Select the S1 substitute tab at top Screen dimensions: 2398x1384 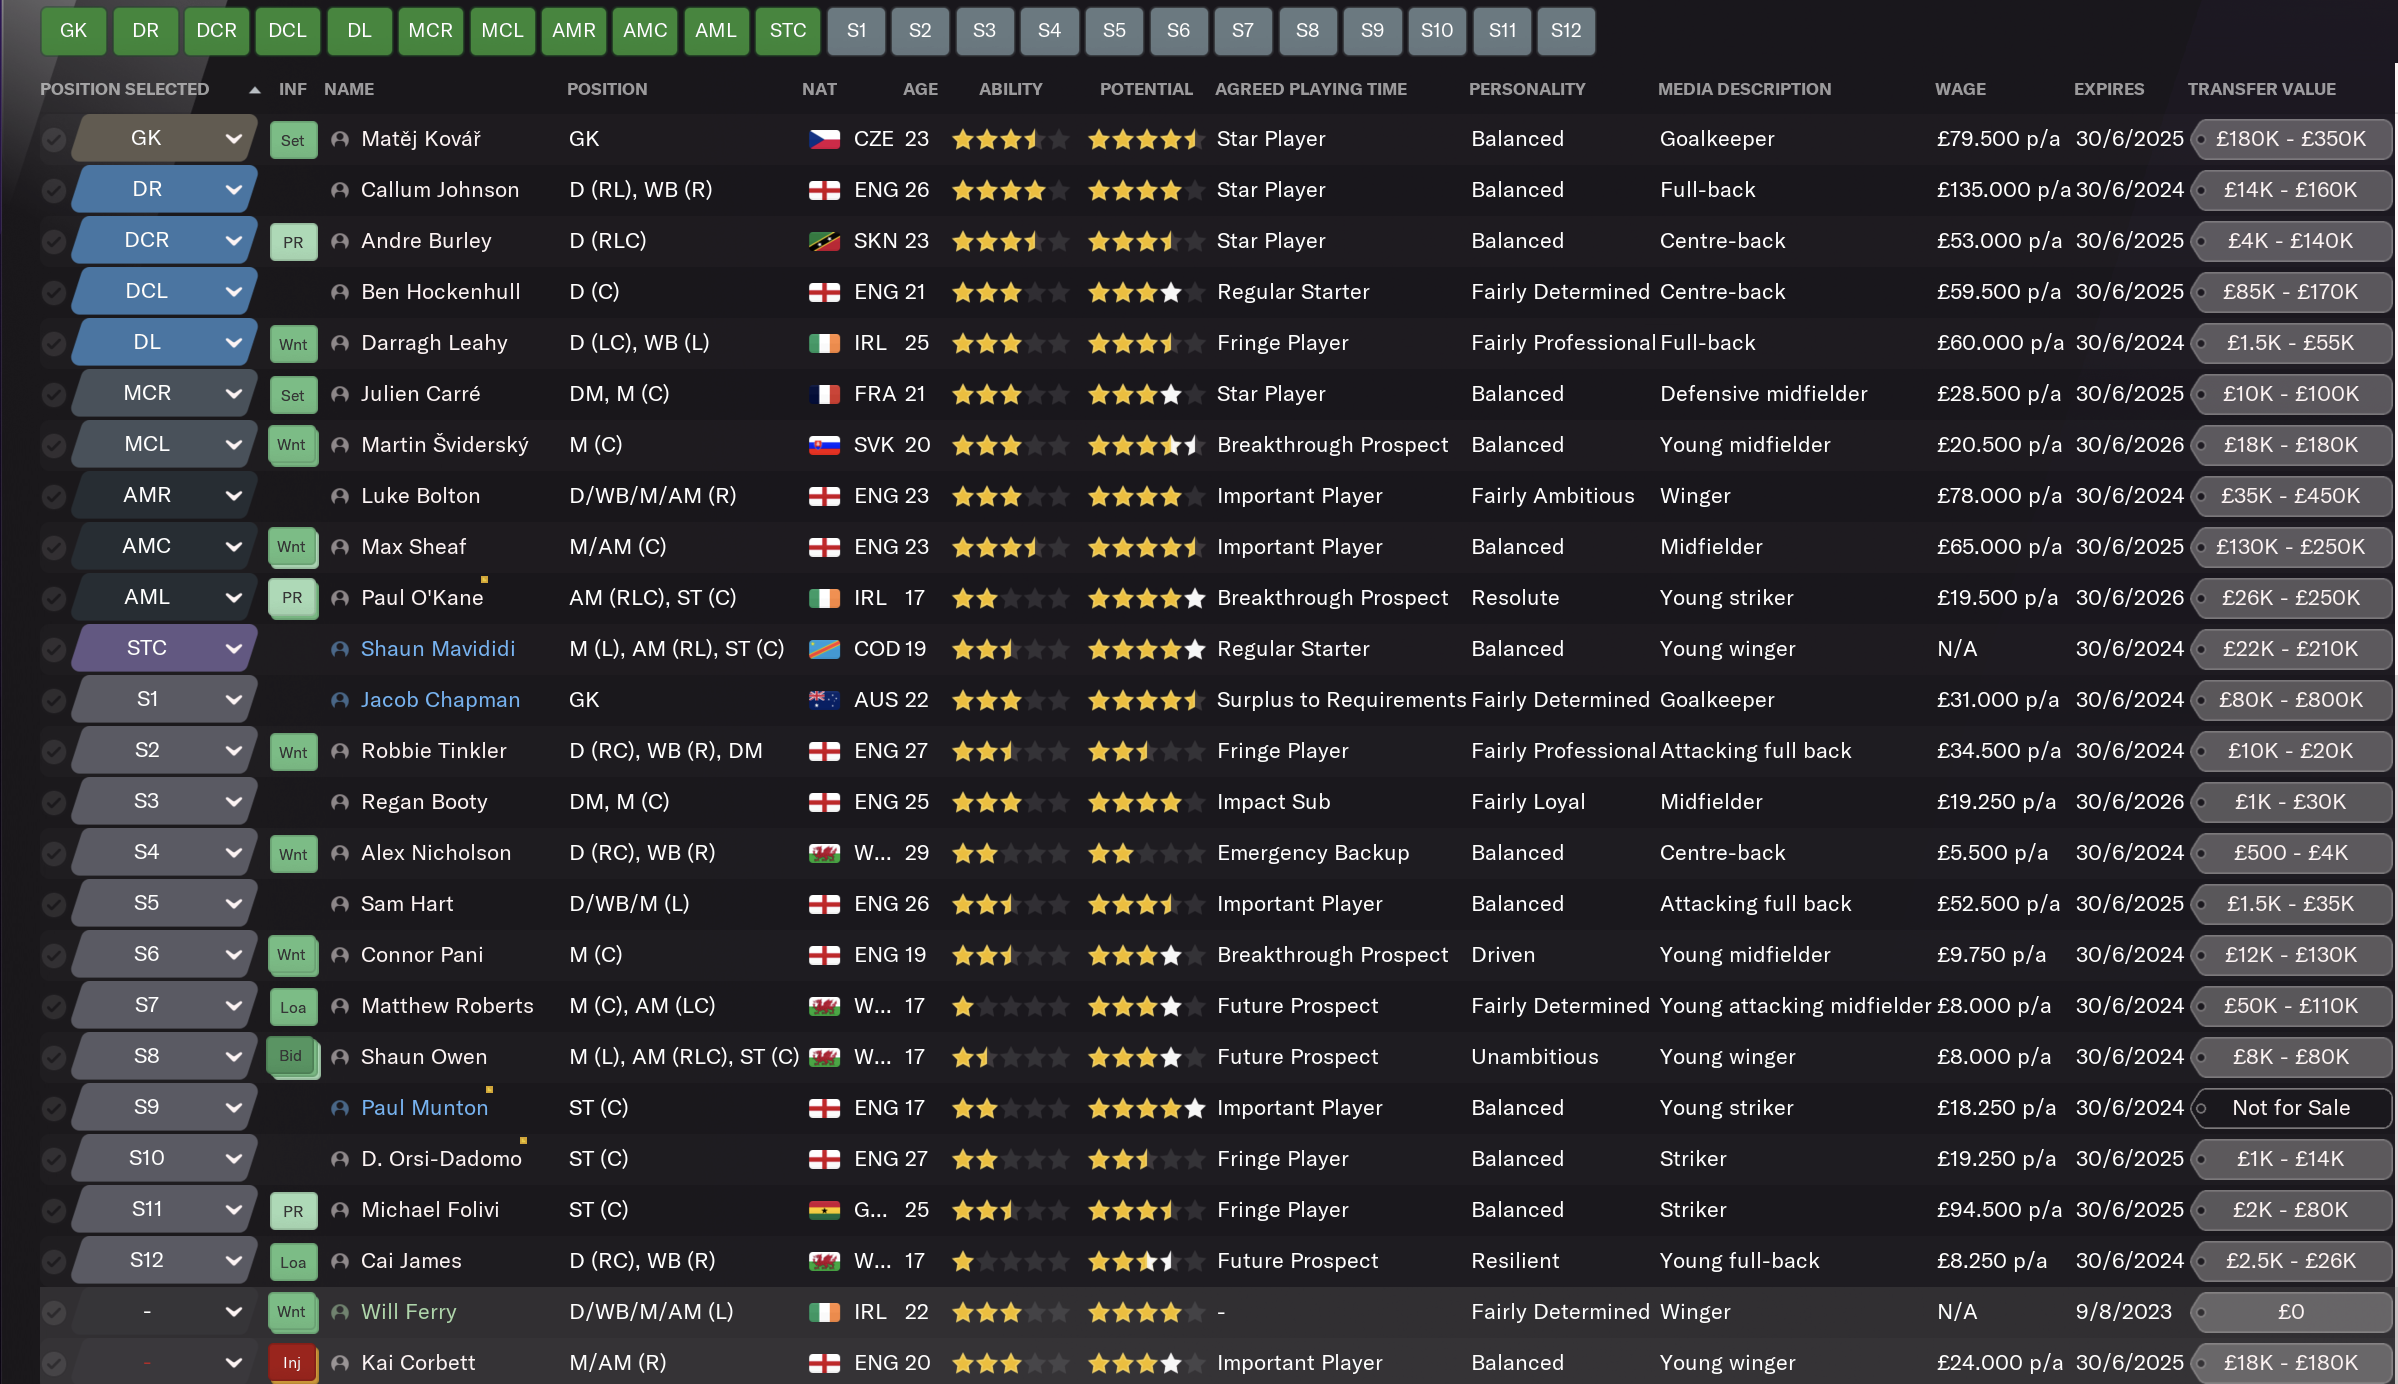coord(856,30)
